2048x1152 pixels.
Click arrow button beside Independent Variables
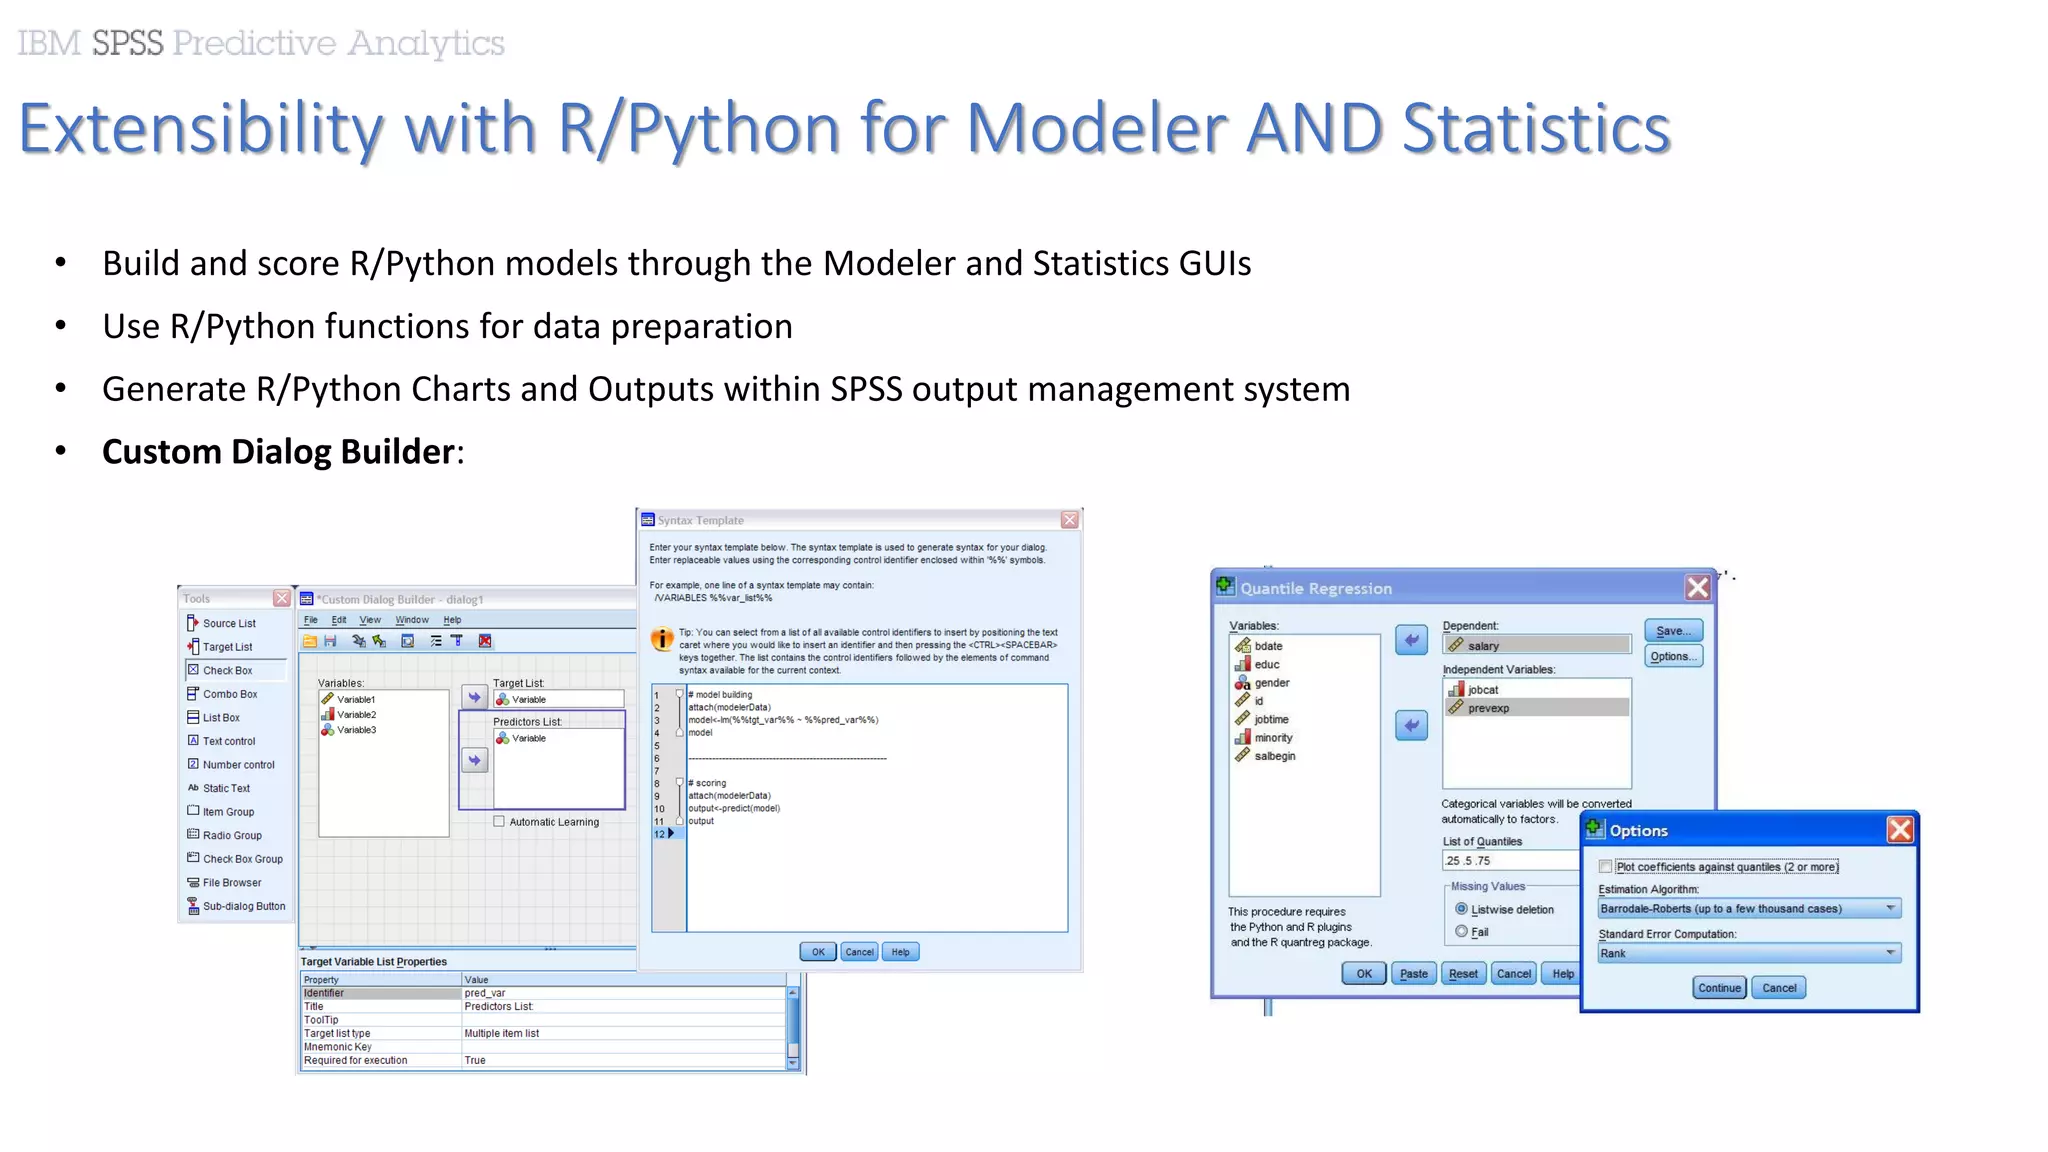coord(1411,725)
